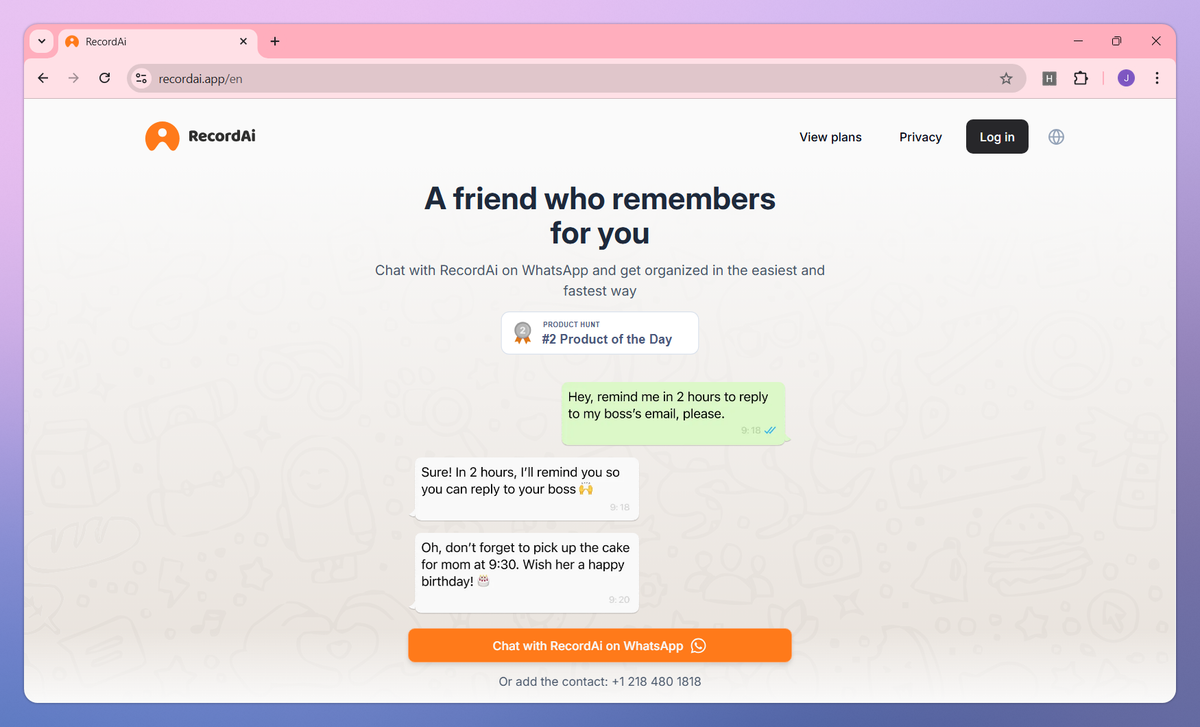Click the Log in button
The width and height of the screenshot is (1200, 727).
coord(997,137)
